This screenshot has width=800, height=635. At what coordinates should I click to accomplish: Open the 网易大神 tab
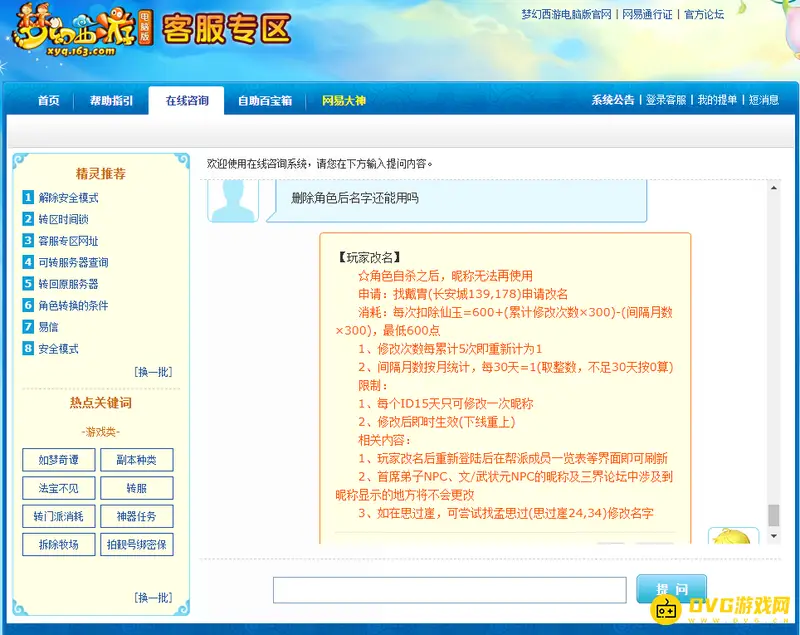[x=343, y=100]
